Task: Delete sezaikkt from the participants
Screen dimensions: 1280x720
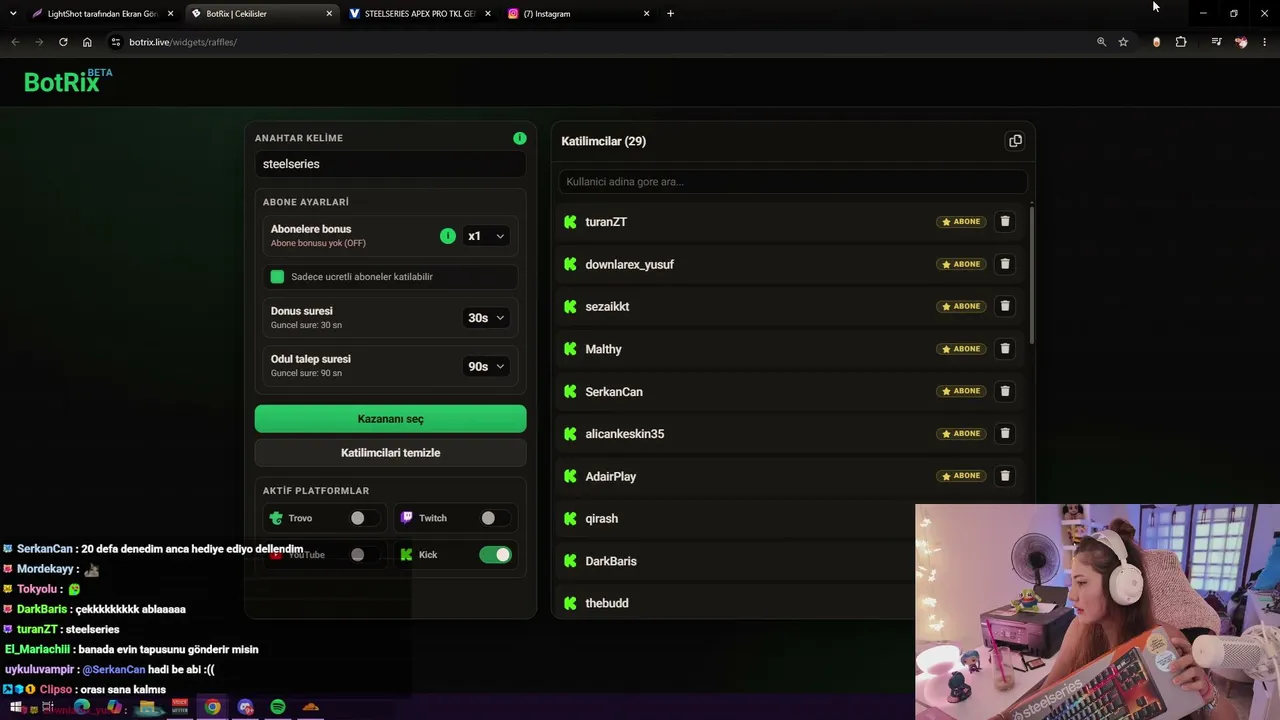Action: click(x=1005, y=306)
